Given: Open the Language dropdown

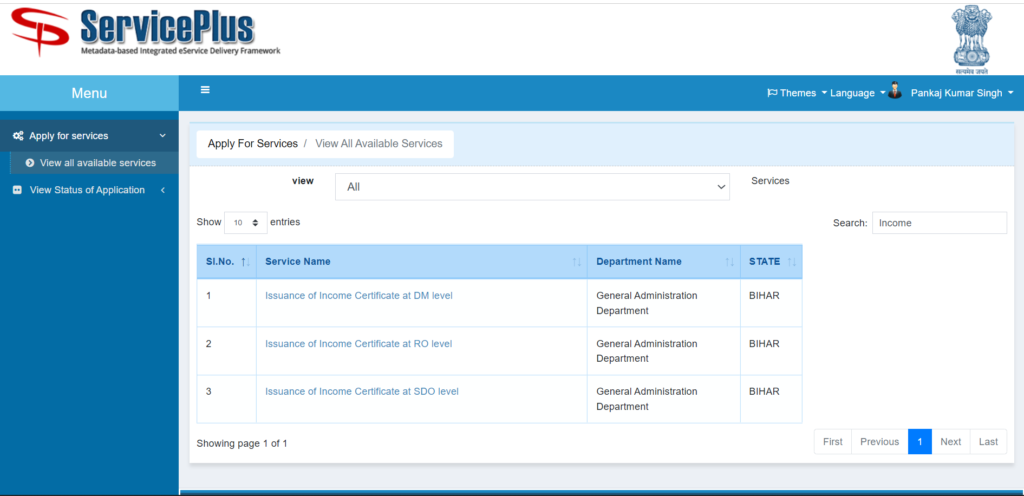Looking at the screenshot, I should pos(857,93).
